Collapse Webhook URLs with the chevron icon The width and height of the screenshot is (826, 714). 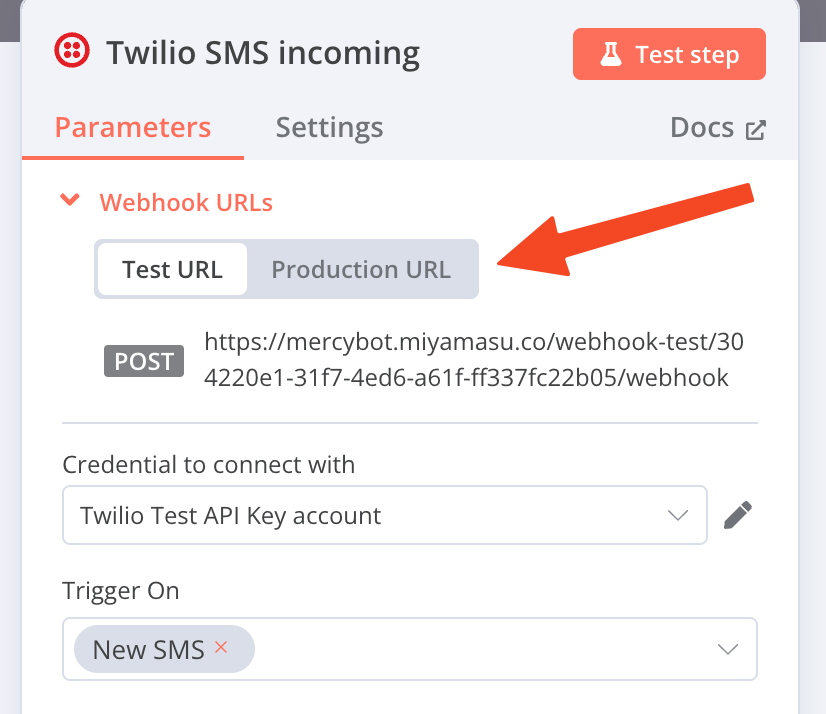click(x=70, y=200)
